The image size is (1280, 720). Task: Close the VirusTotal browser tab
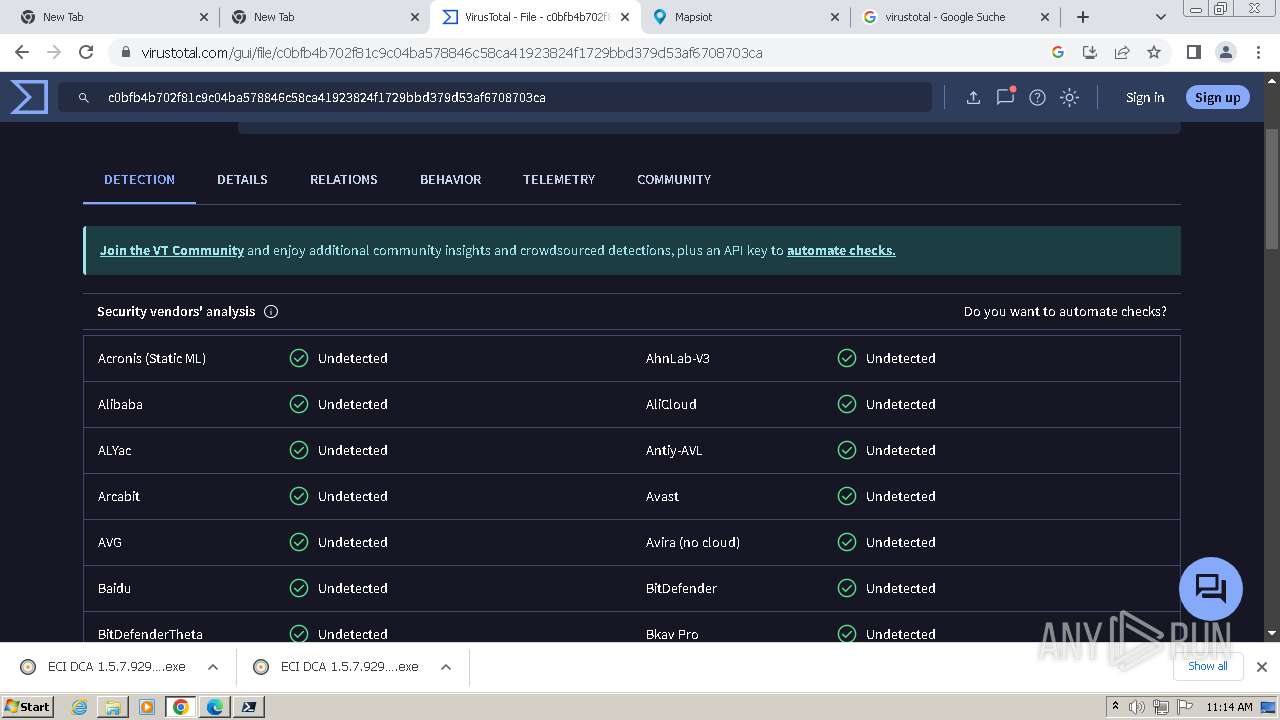(624, 17)
